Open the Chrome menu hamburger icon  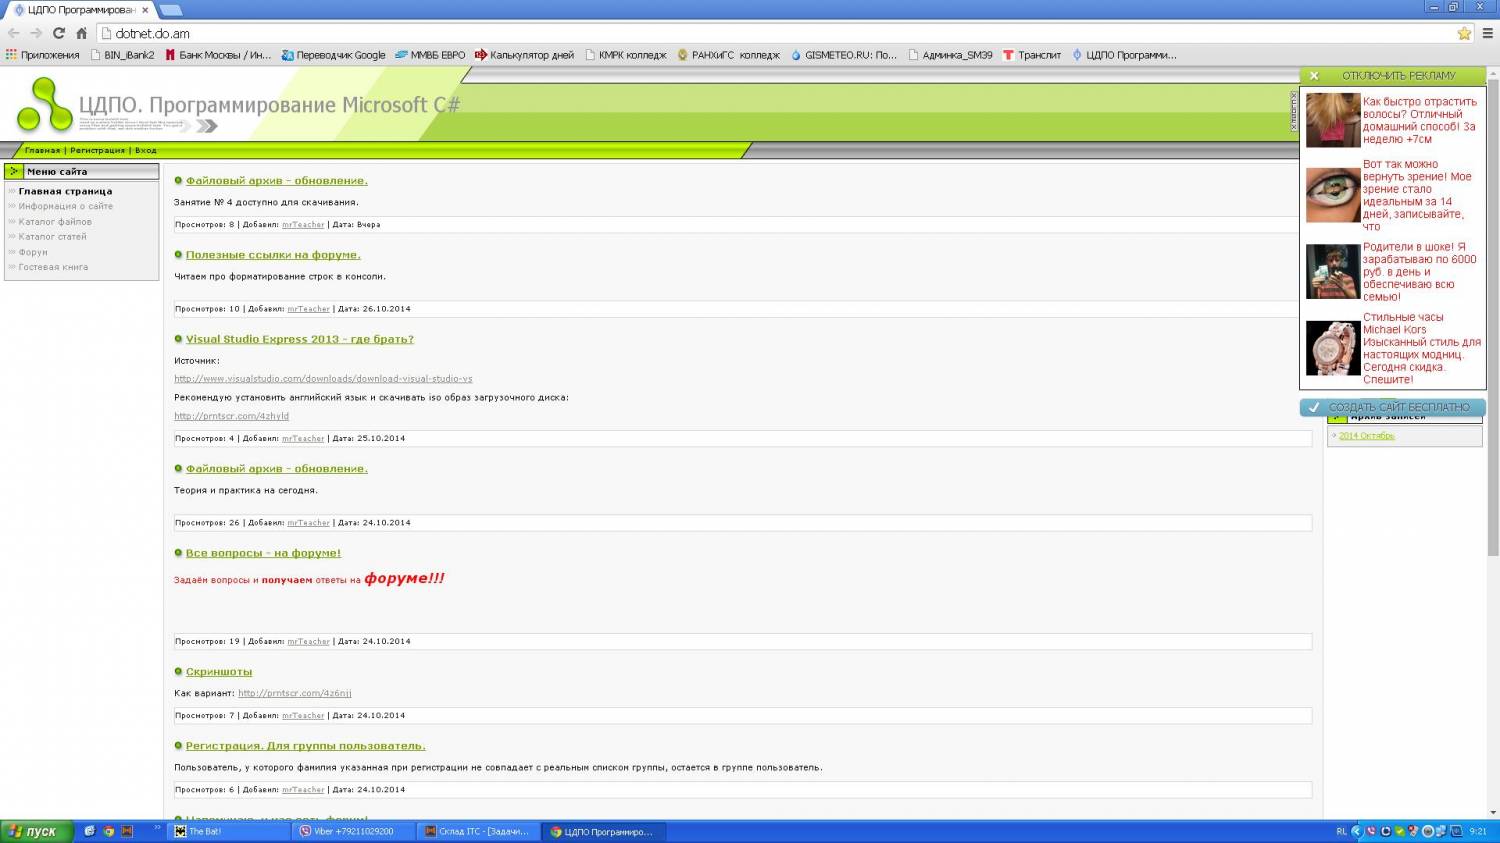[x=1487, y=33]
